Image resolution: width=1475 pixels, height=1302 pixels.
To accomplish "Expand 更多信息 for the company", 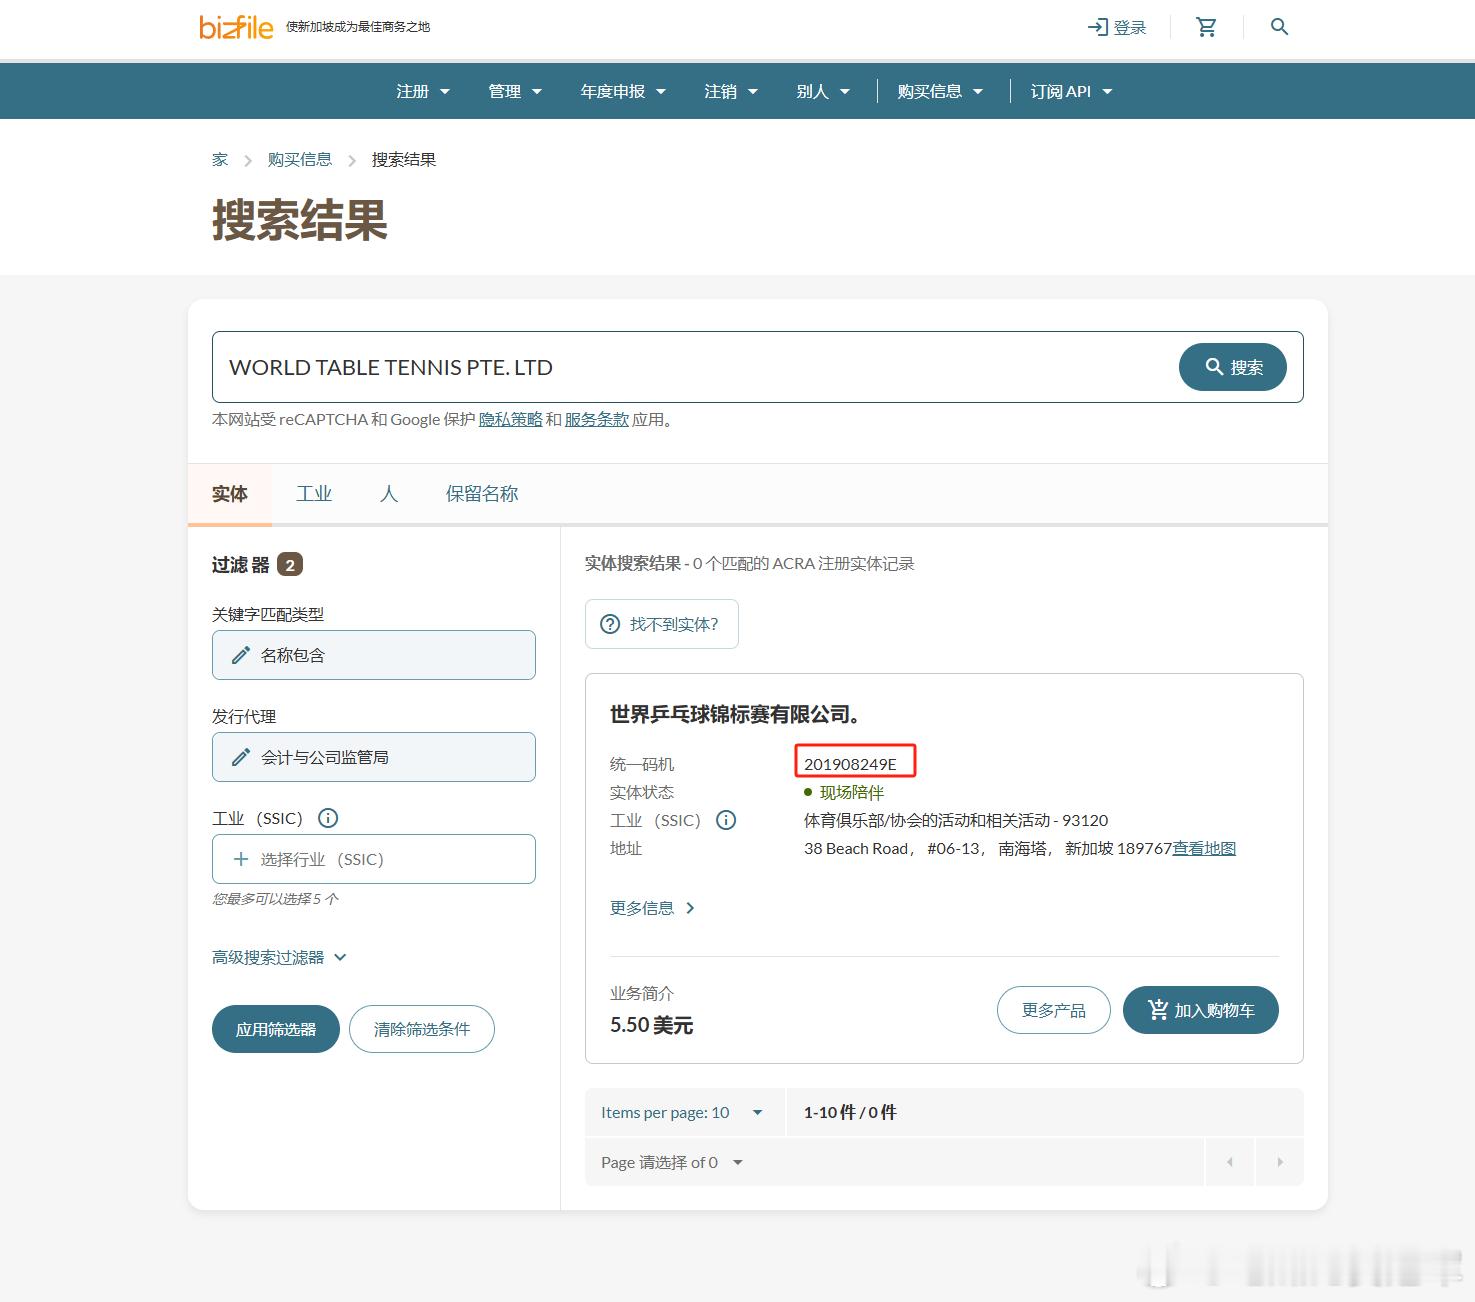I will pos(652,908).
